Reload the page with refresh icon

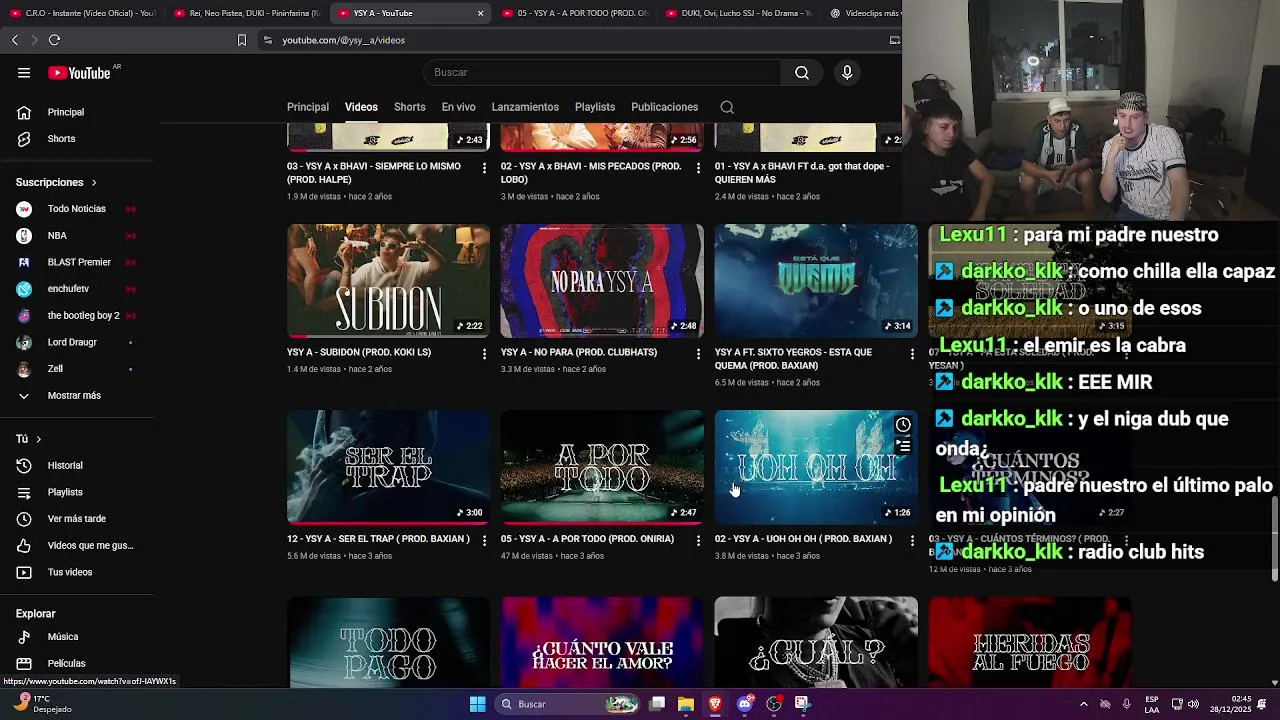(54, 40)
